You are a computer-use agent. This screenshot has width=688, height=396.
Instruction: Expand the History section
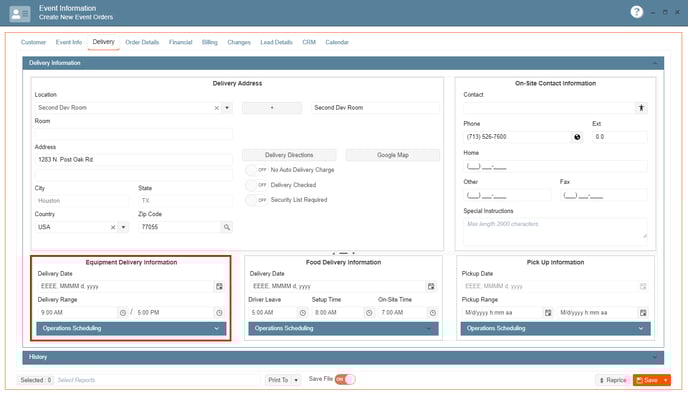coord(343,357)
